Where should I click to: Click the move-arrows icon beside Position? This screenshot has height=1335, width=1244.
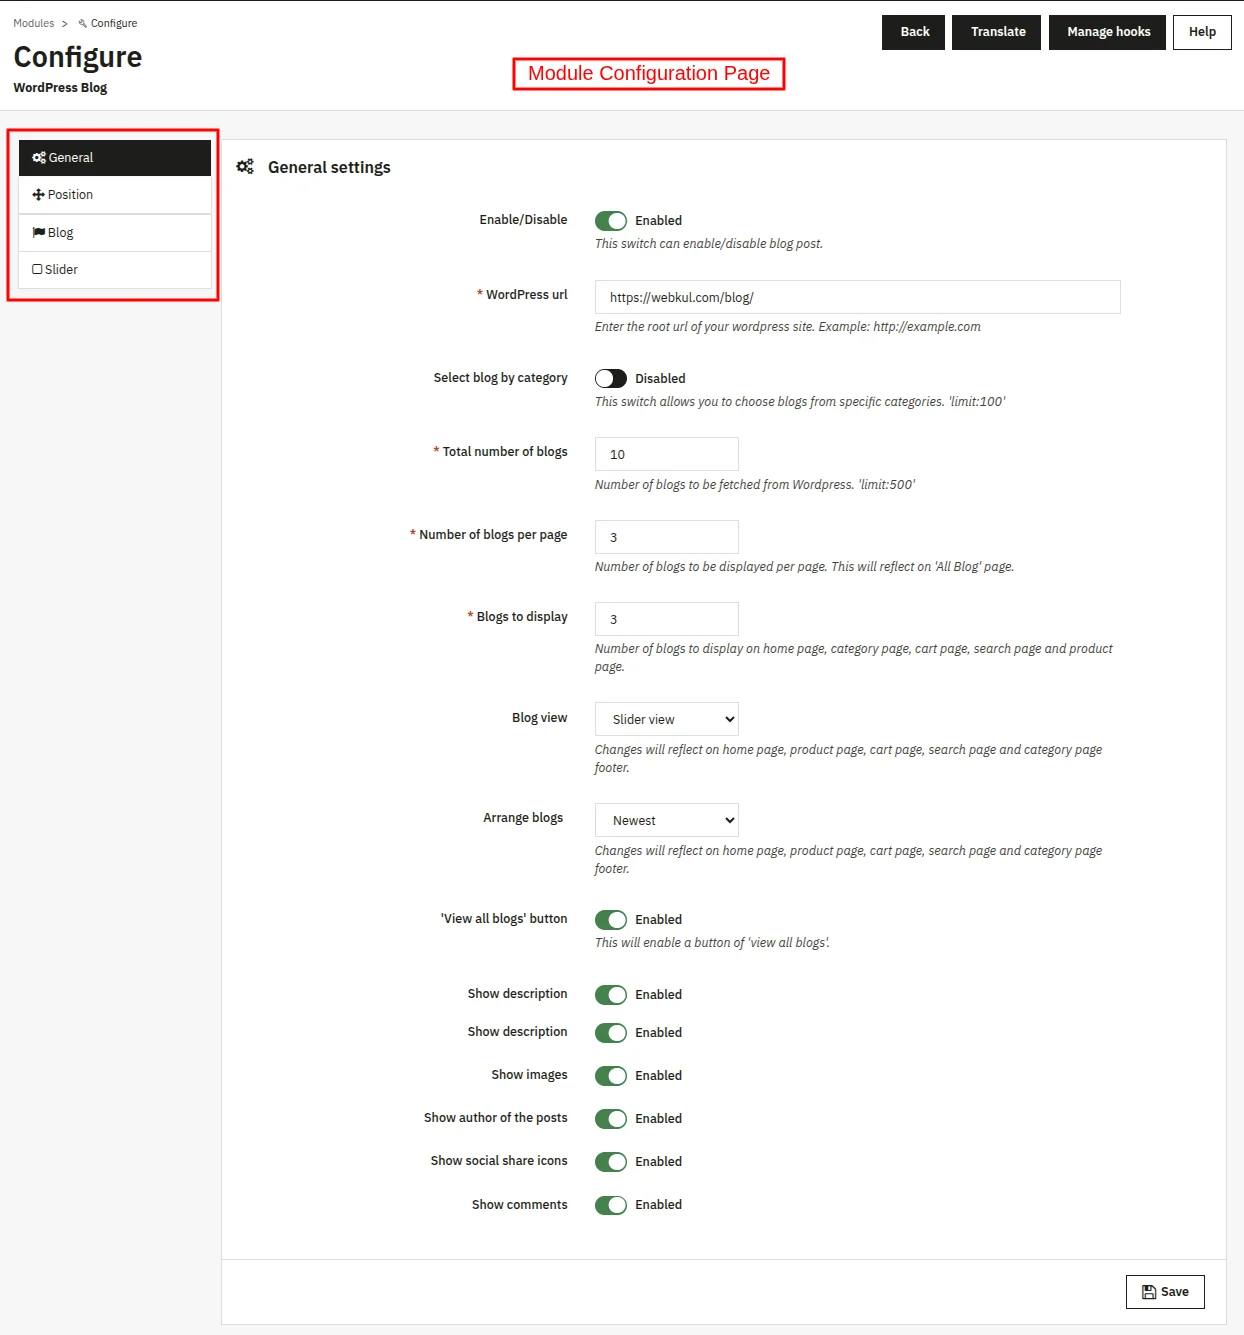pos(38,195)
